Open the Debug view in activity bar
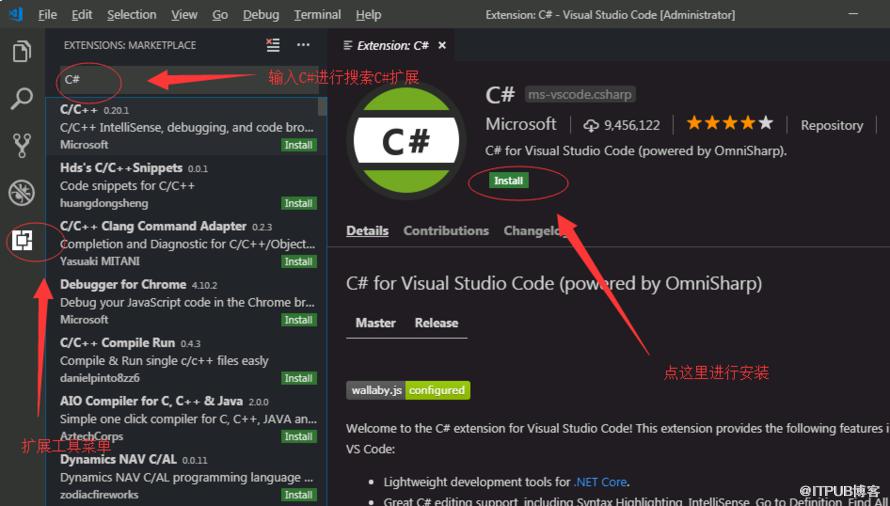This screenshot has width=890, height=506. point(22,193)
